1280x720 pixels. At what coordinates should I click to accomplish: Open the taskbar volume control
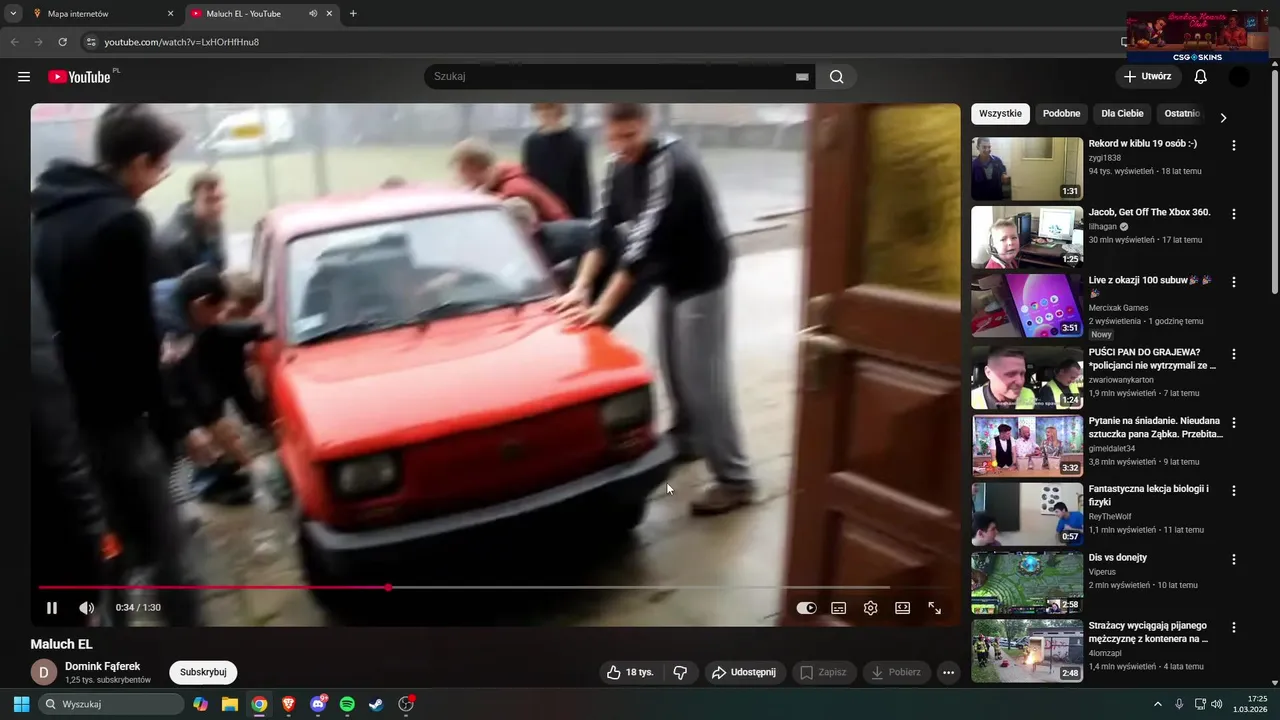click(x=1217, y=704)
